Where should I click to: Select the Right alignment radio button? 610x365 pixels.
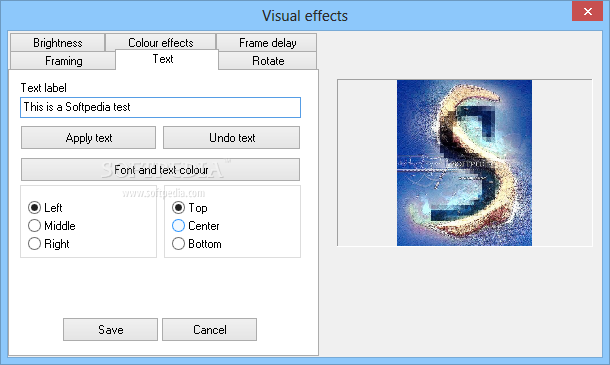tap(35, 244)
